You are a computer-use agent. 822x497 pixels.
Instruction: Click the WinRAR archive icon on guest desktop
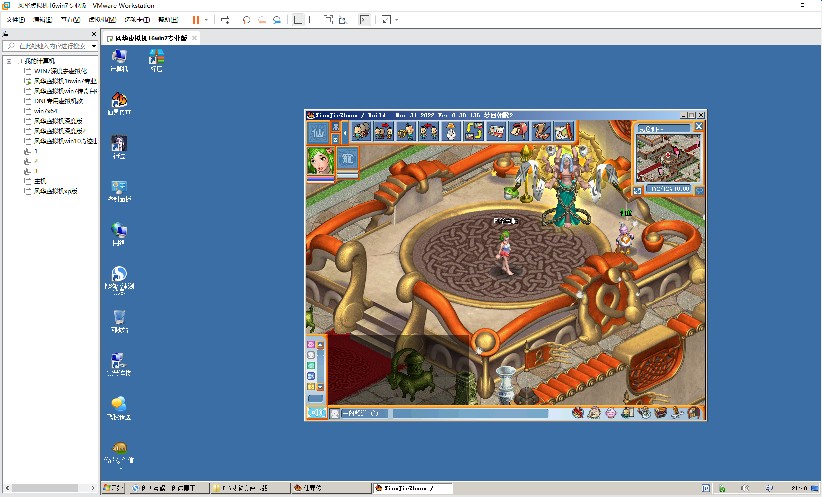click(x=156, y=60)
